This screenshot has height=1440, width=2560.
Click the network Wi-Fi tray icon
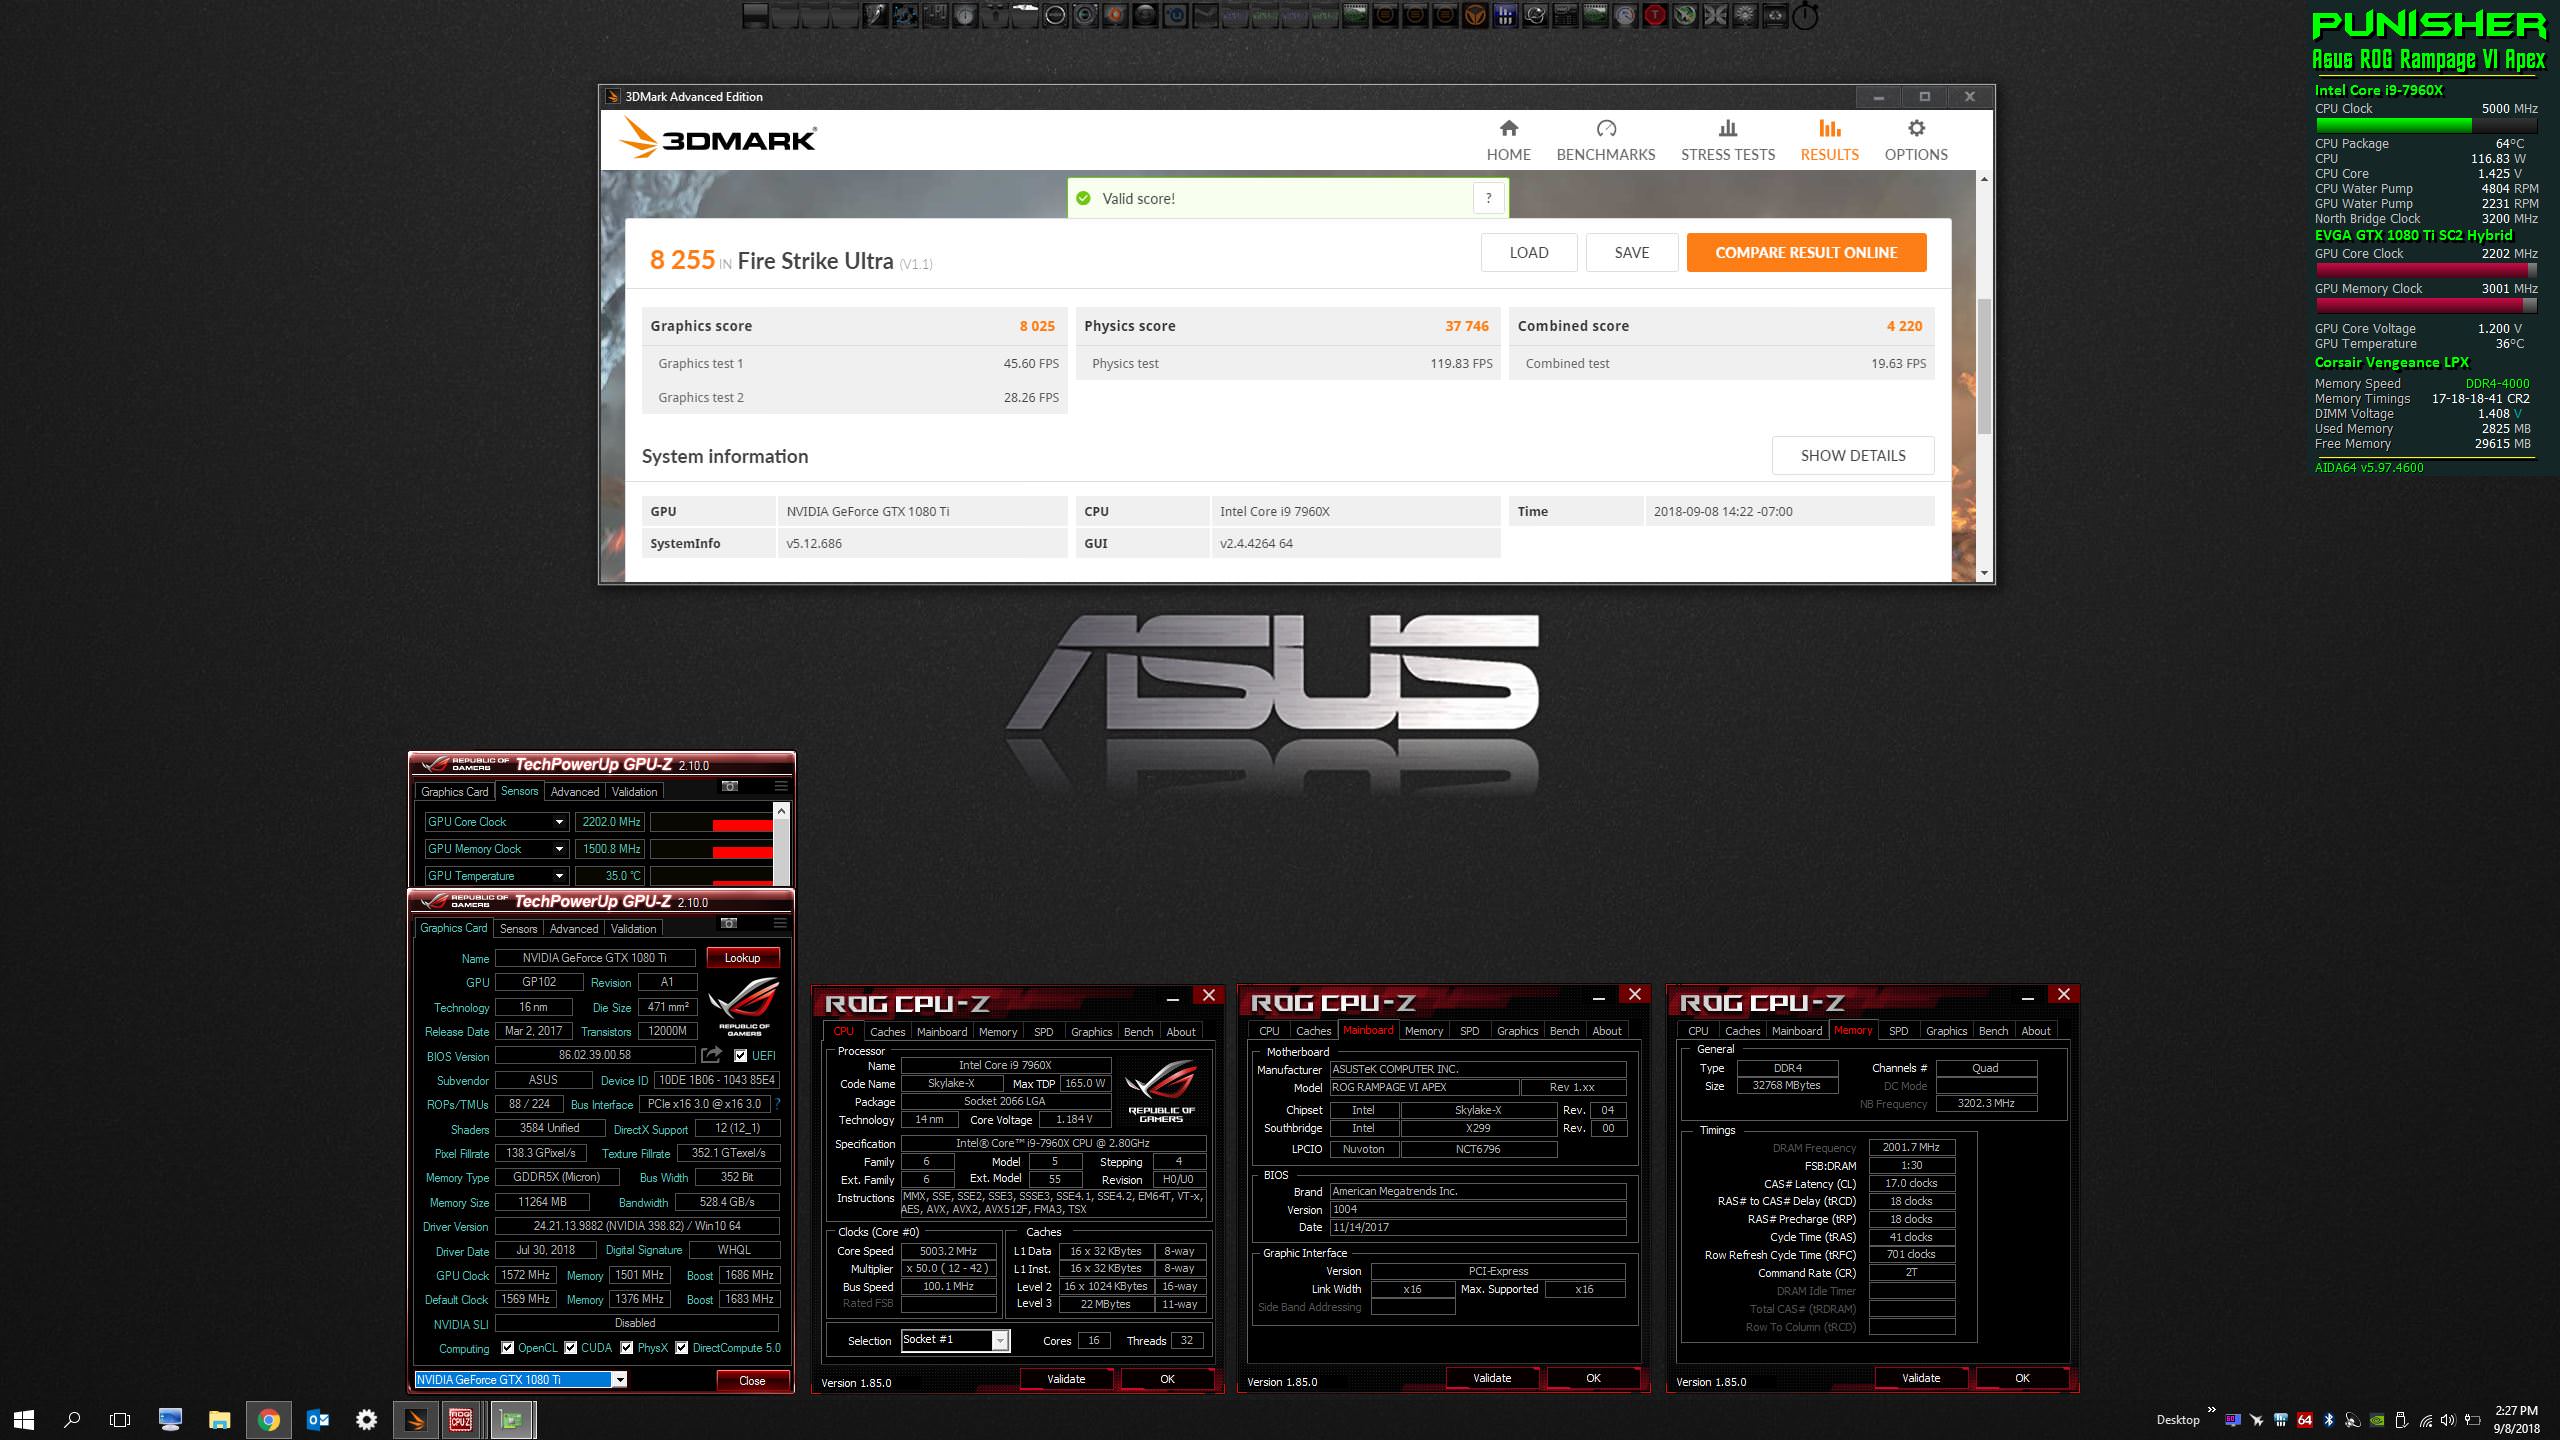tap(2426, 1421)
